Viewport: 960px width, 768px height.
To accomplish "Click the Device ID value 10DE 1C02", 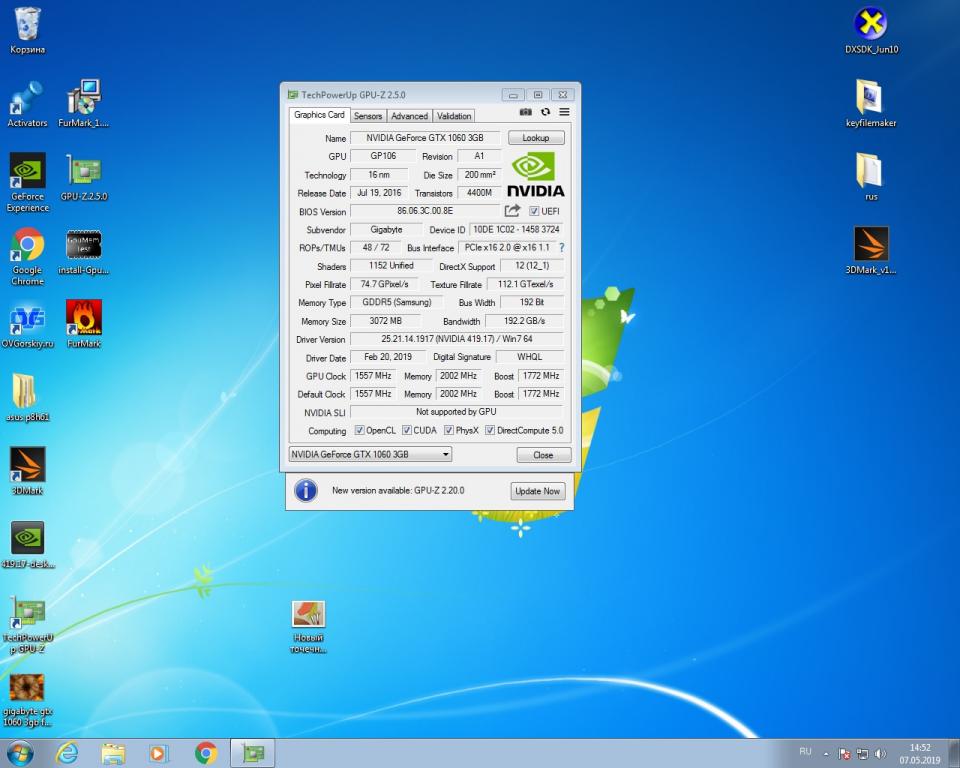I will tap(516, 230).
